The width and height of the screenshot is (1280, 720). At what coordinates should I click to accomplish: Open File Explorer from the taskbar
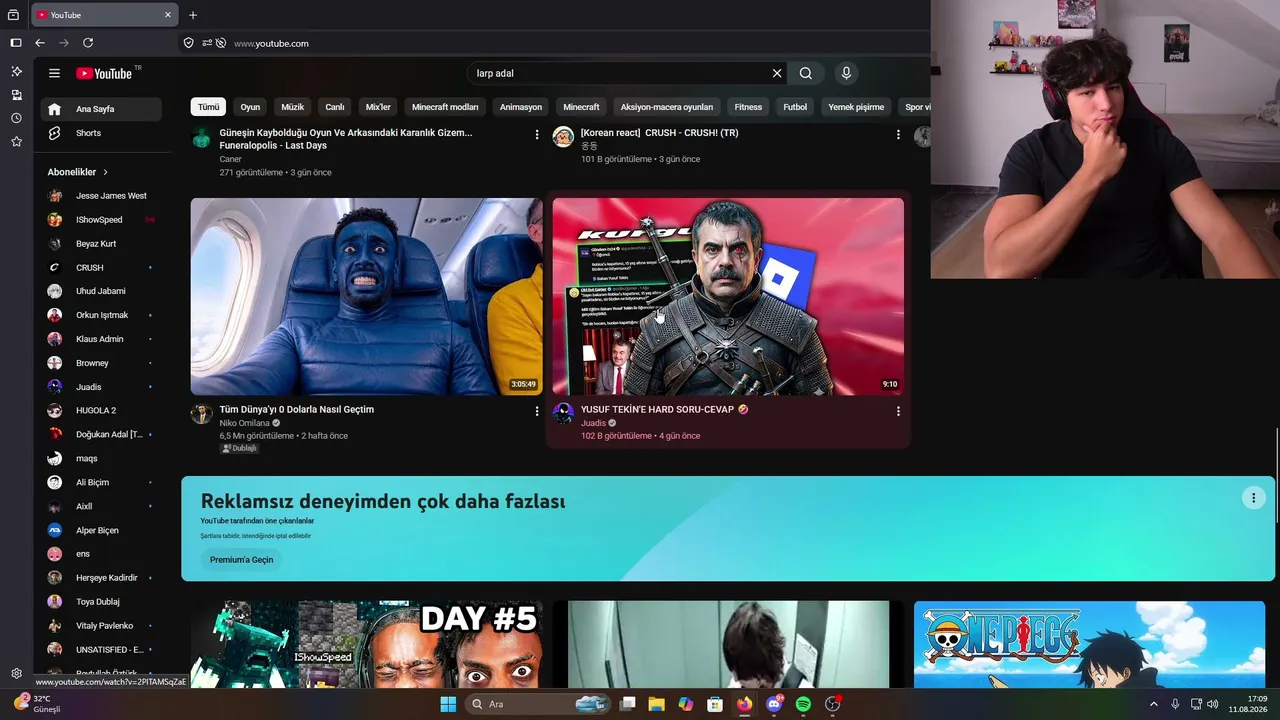pyautogui.click(x=656, y=704)
